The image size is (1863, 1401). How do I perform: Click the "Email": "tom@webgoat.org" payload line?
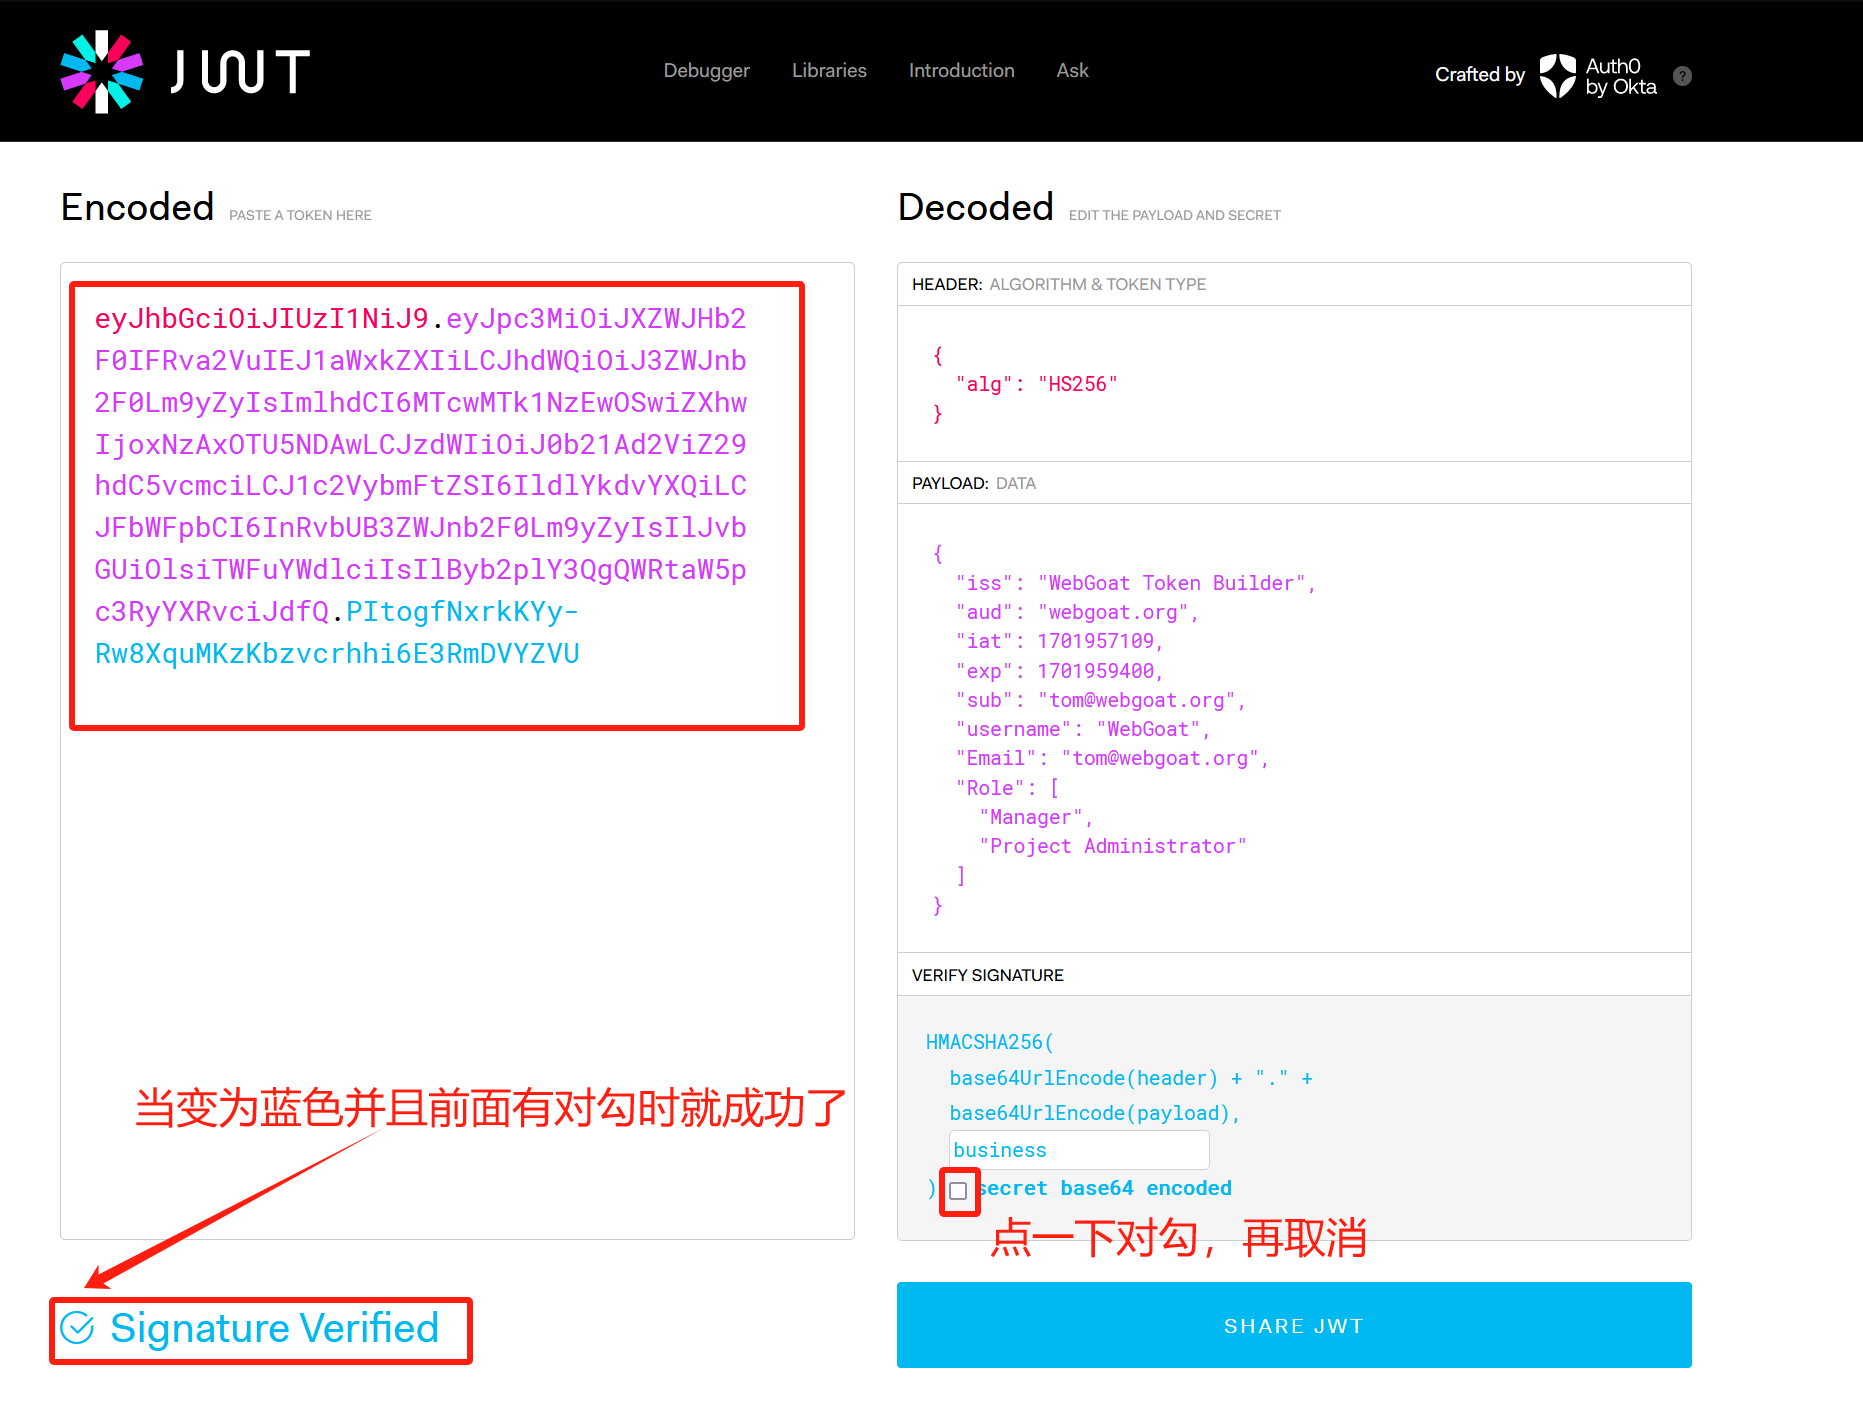pyautogui.click(x=1112, y=758)
